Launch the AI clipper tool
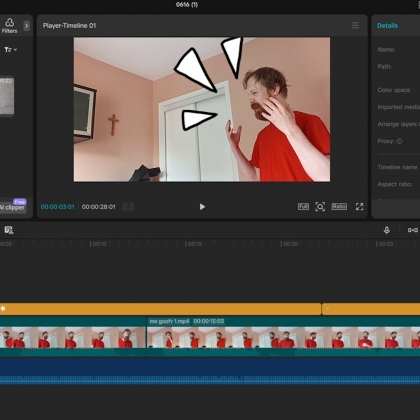The image size is (420, 420). point(13,207)
